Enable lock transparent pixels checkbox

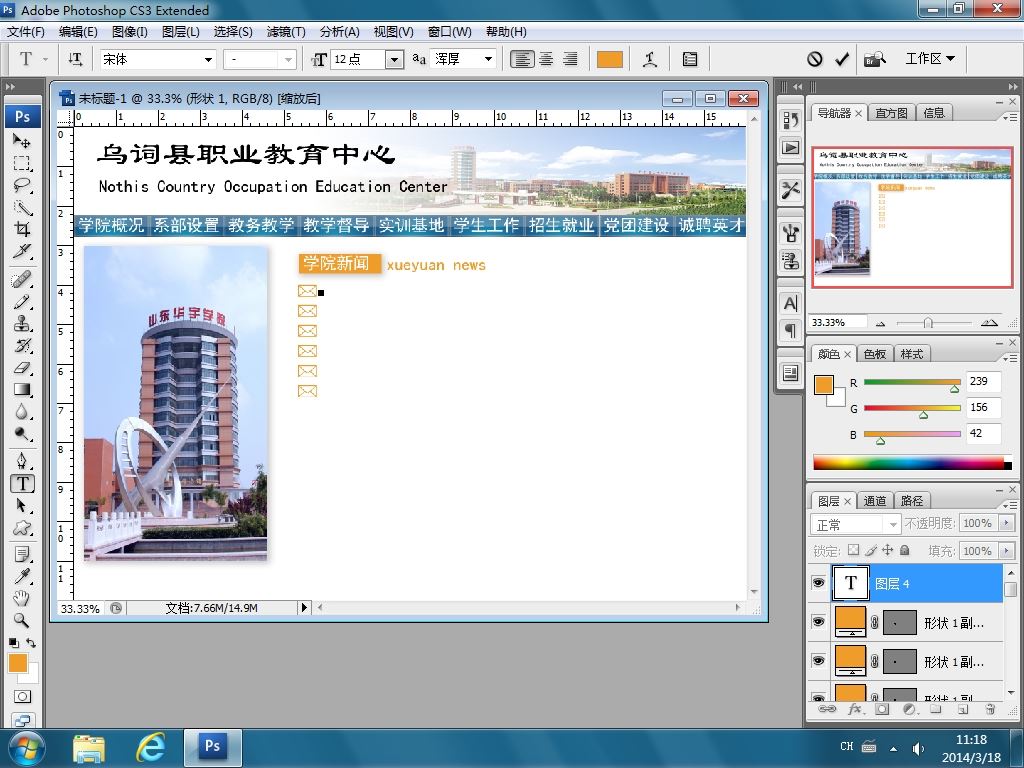(x=854, y=551)
